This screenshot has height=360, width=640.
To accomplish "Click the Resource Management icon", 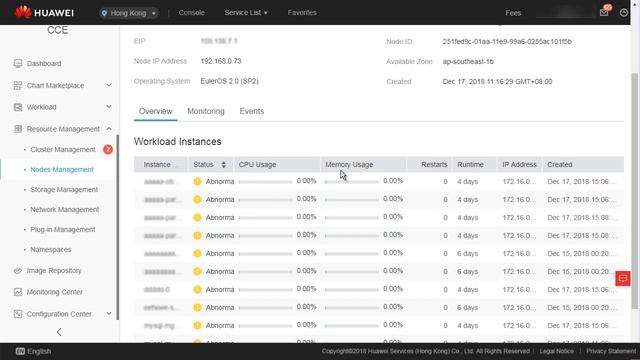I will pyautogui.click(x=18, y=129).
